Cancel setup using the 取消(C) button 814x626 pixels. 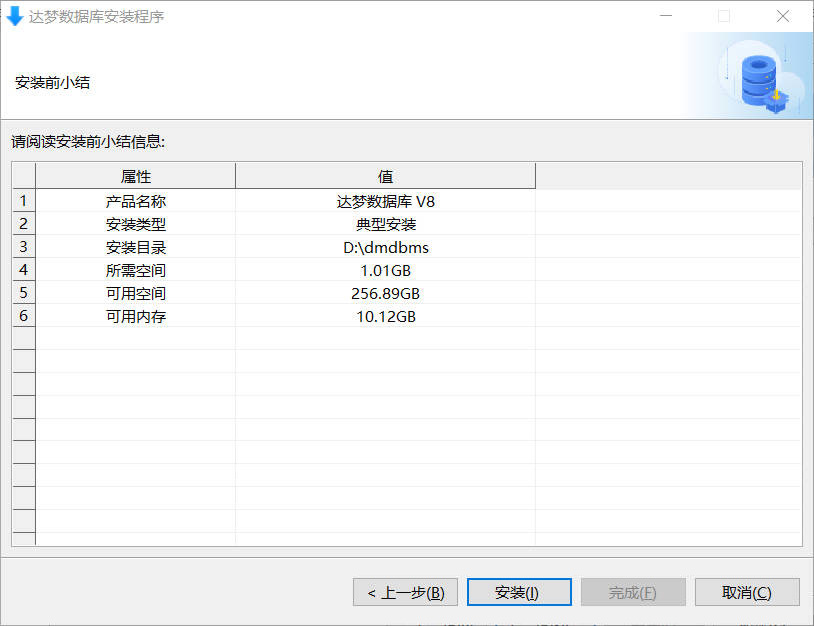[747, 592]
